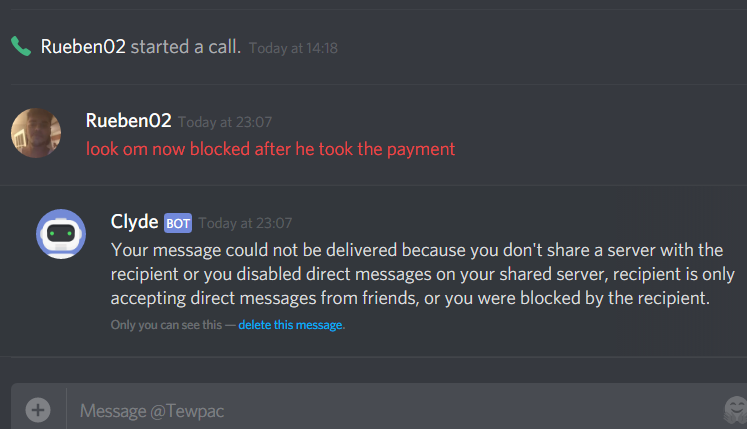Select the Clyde username
The width and height of the screenshot is (747, 429).
tap(134, 222)
